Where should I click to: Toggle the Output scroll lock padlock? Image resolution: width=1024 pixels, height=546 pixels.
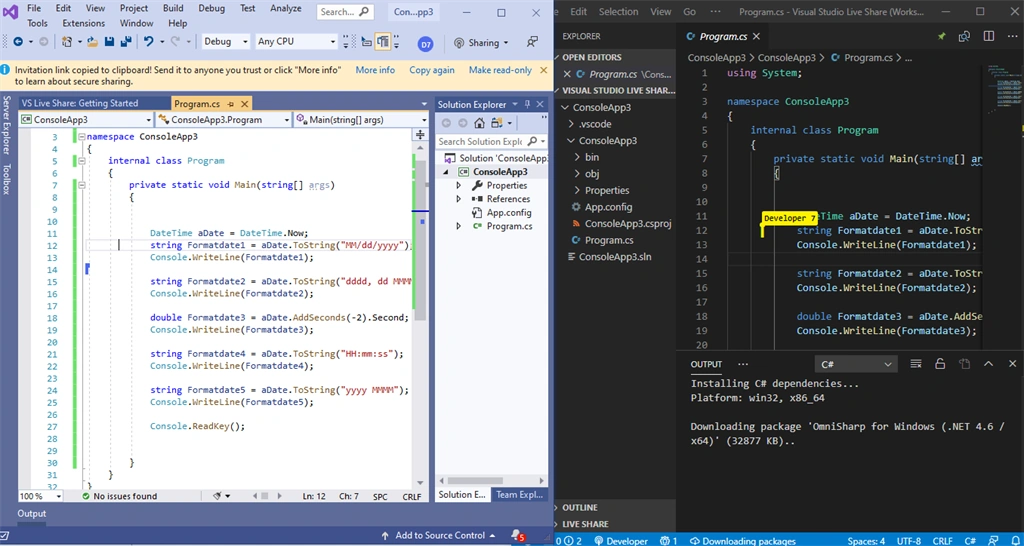point(940,364)
